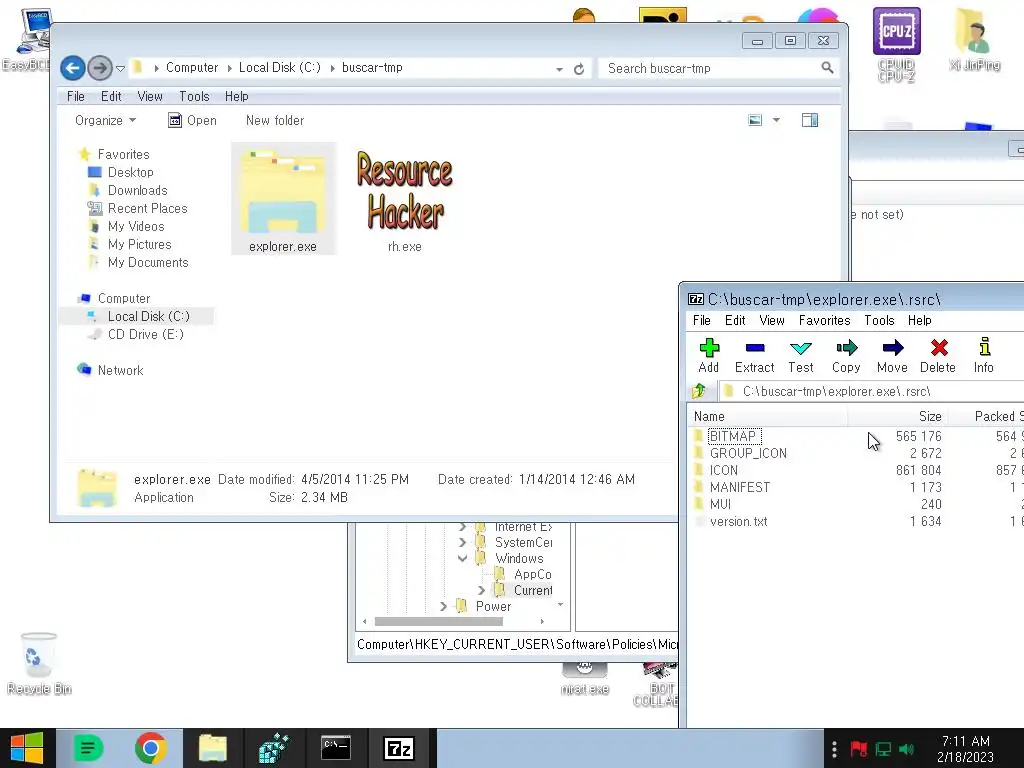Collapse the Windows registry key
Screen dimensions: 1024x768
pyautogui.click(x=462, y=558)
